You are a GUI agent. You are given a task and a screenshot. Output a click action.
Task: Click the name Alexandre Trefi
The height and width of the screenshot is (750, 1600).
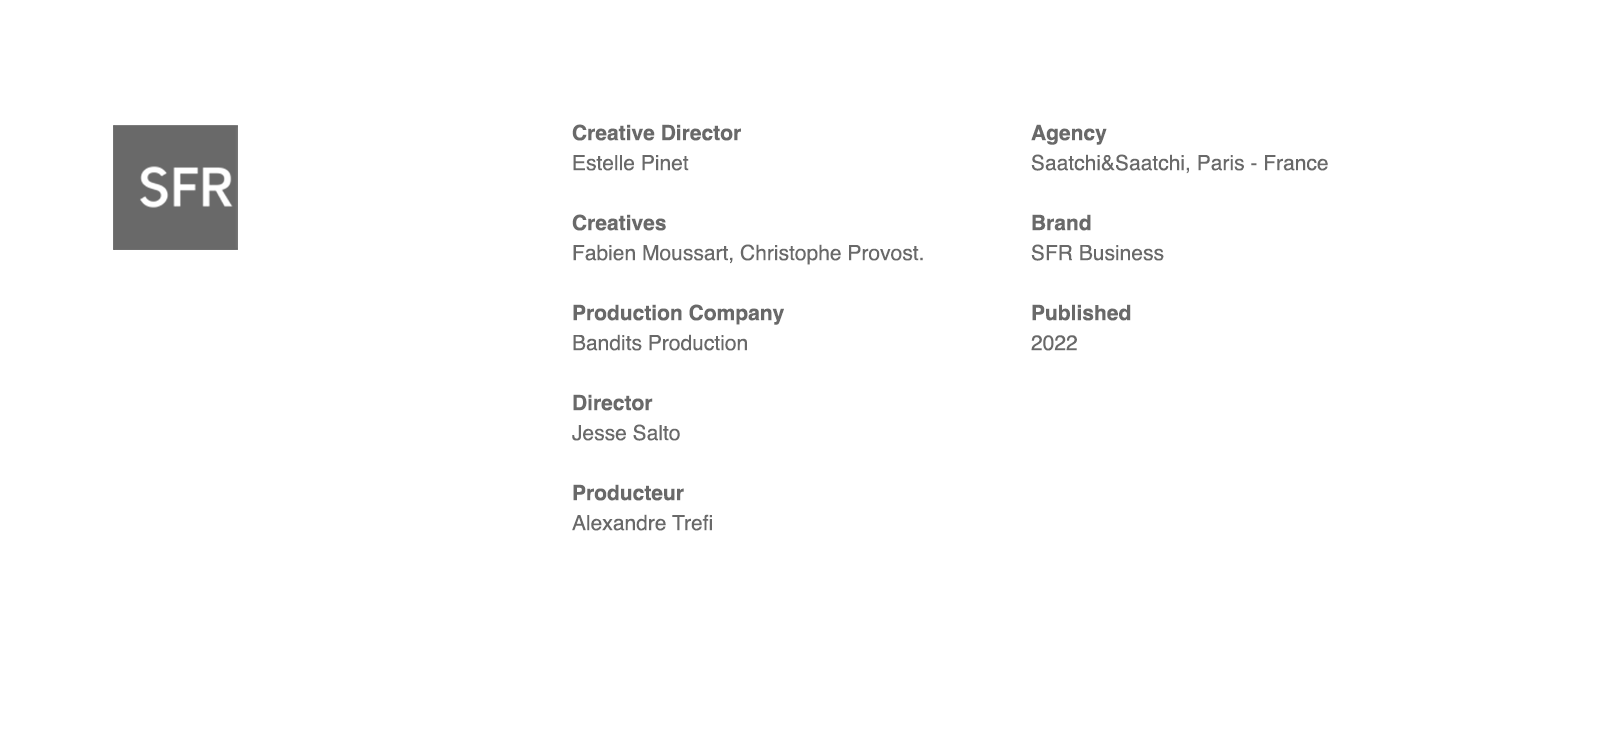click(x=642, y=523)
